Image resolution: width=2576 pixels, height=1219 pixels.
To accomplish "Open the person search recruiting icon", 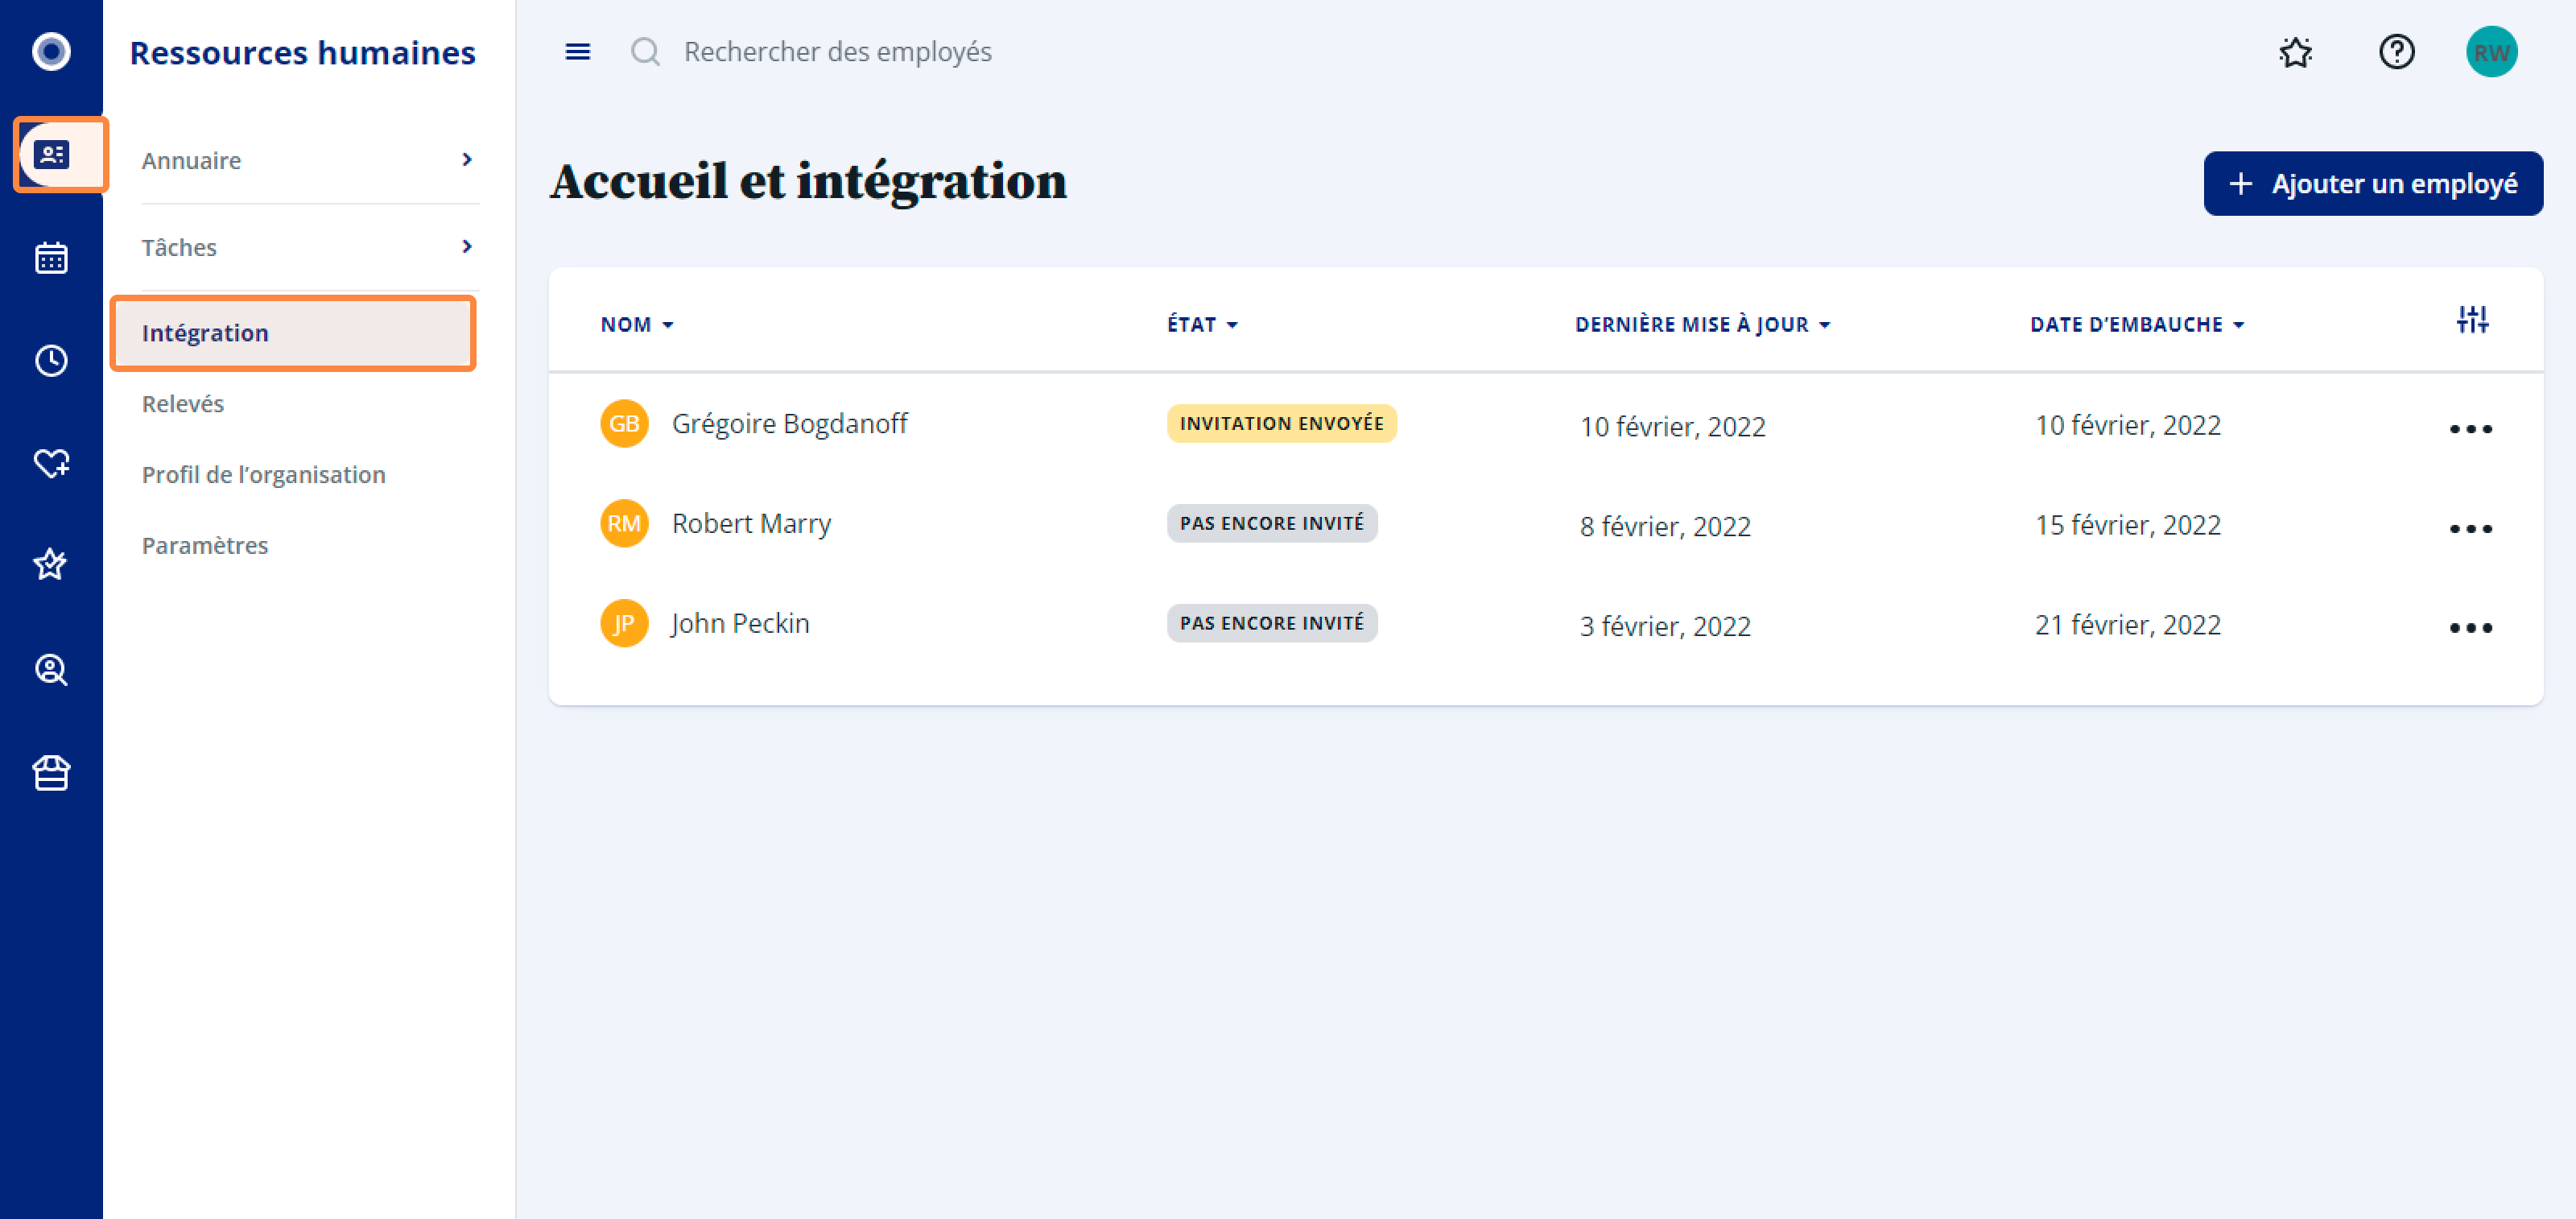I will point(51,669).
